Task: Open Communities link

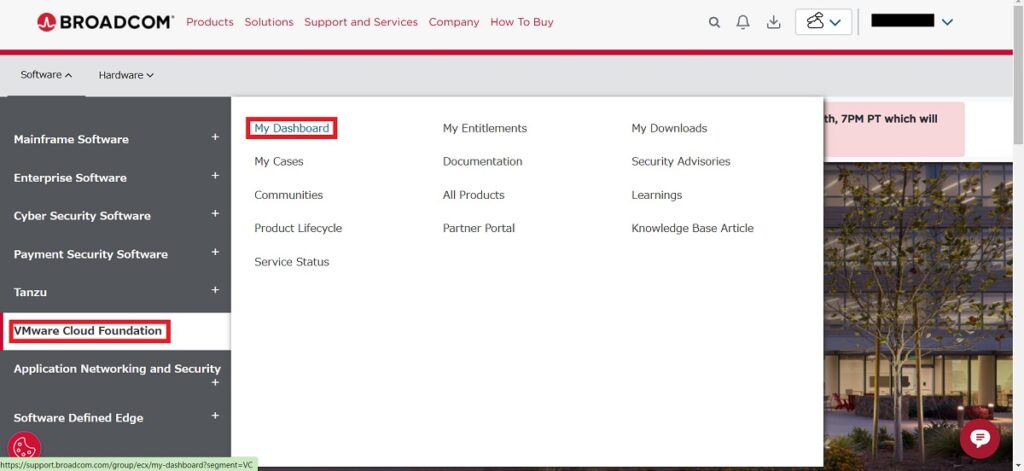Action: [x=289, y=195]
